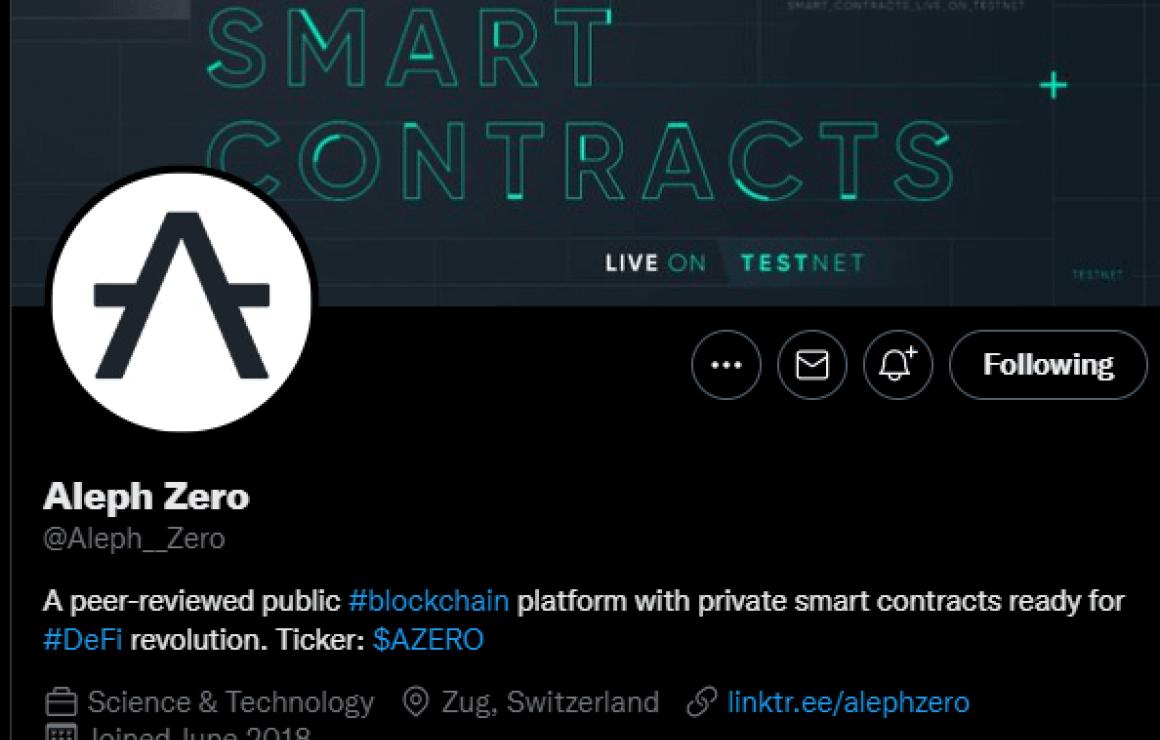Screen dimensions: 1160x740
Task: Click the $AZERO ticker link
Action: point(428,639)
